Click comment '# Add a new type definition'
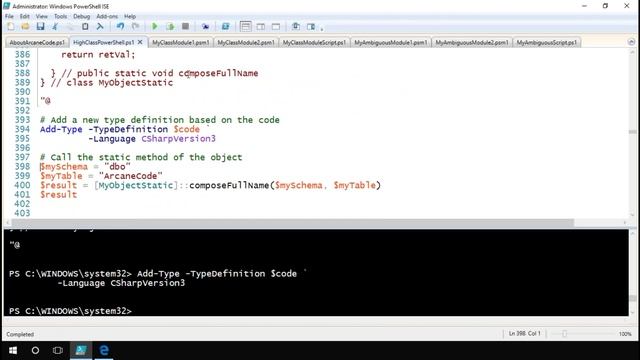 click(160, 120)
